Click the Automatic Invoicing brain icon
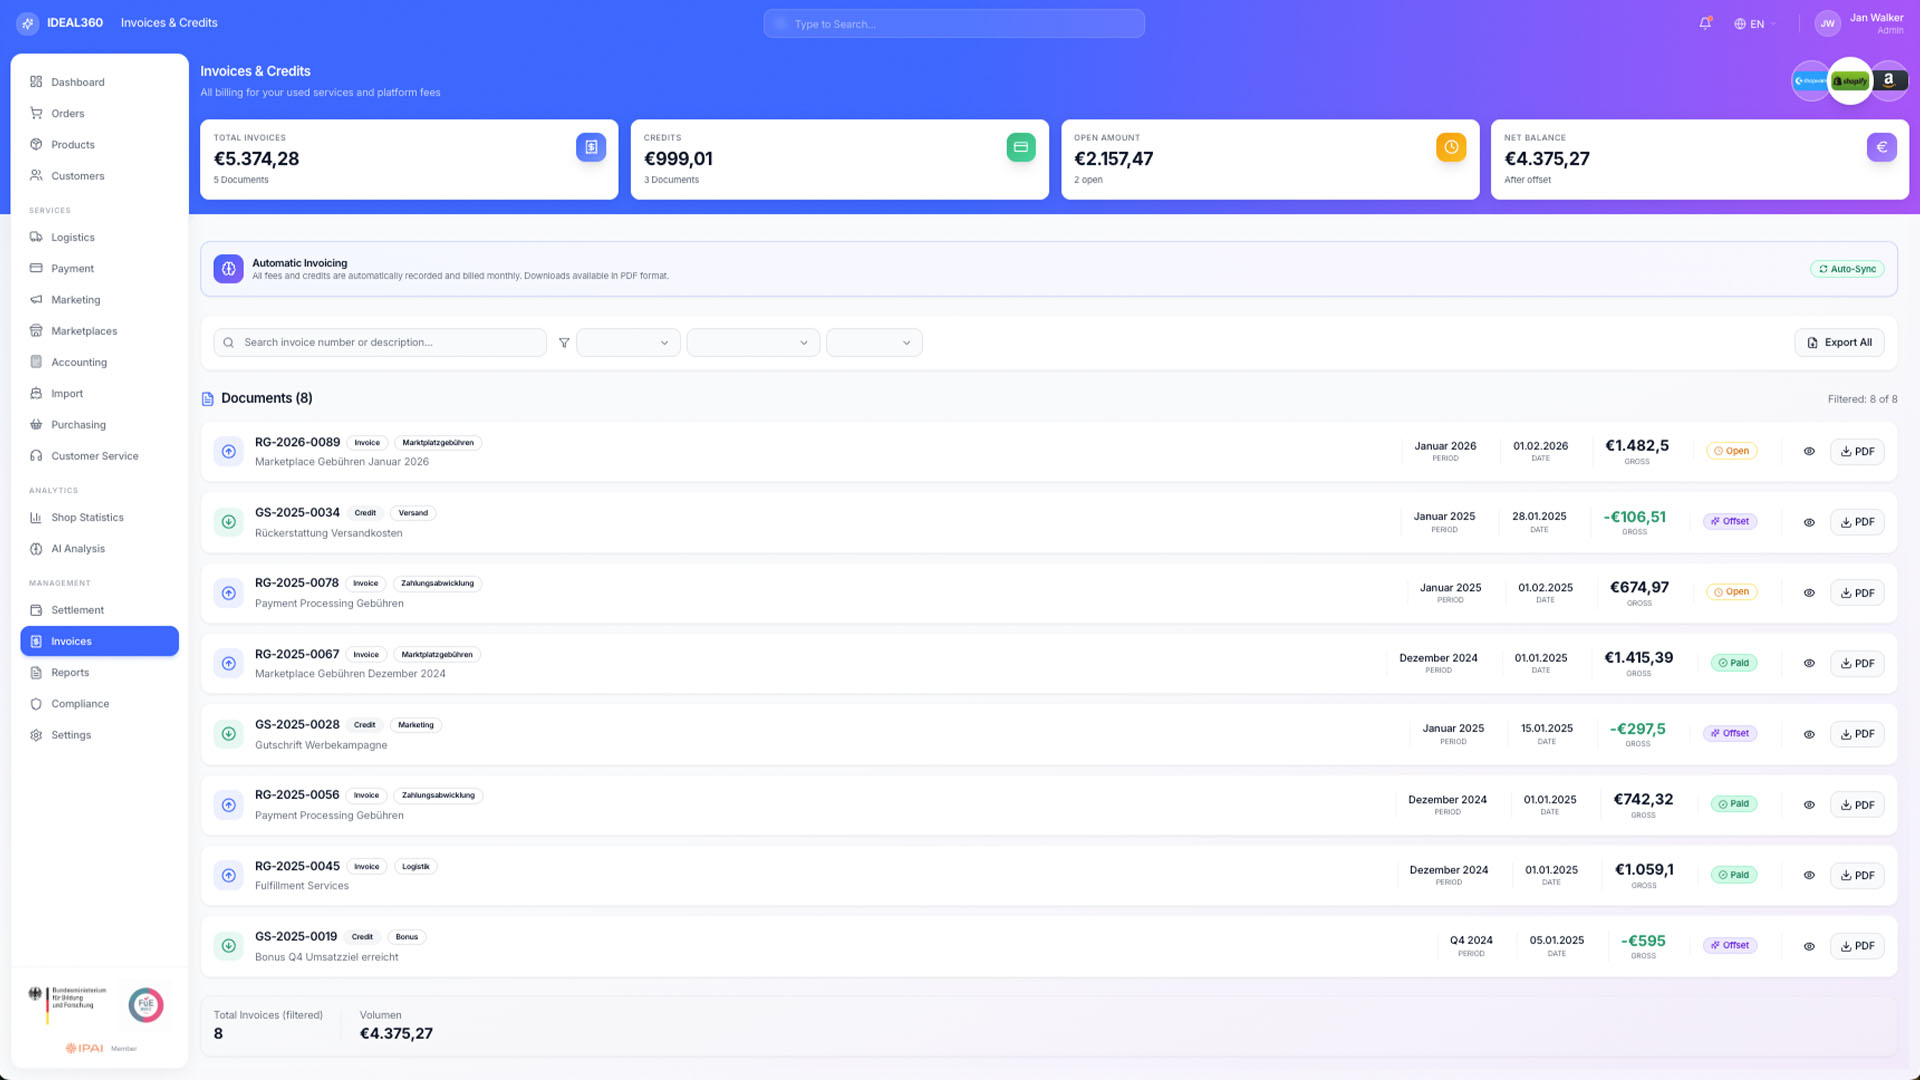The width and height of the screenshot is (1920, 1080). tap(228, 269)
